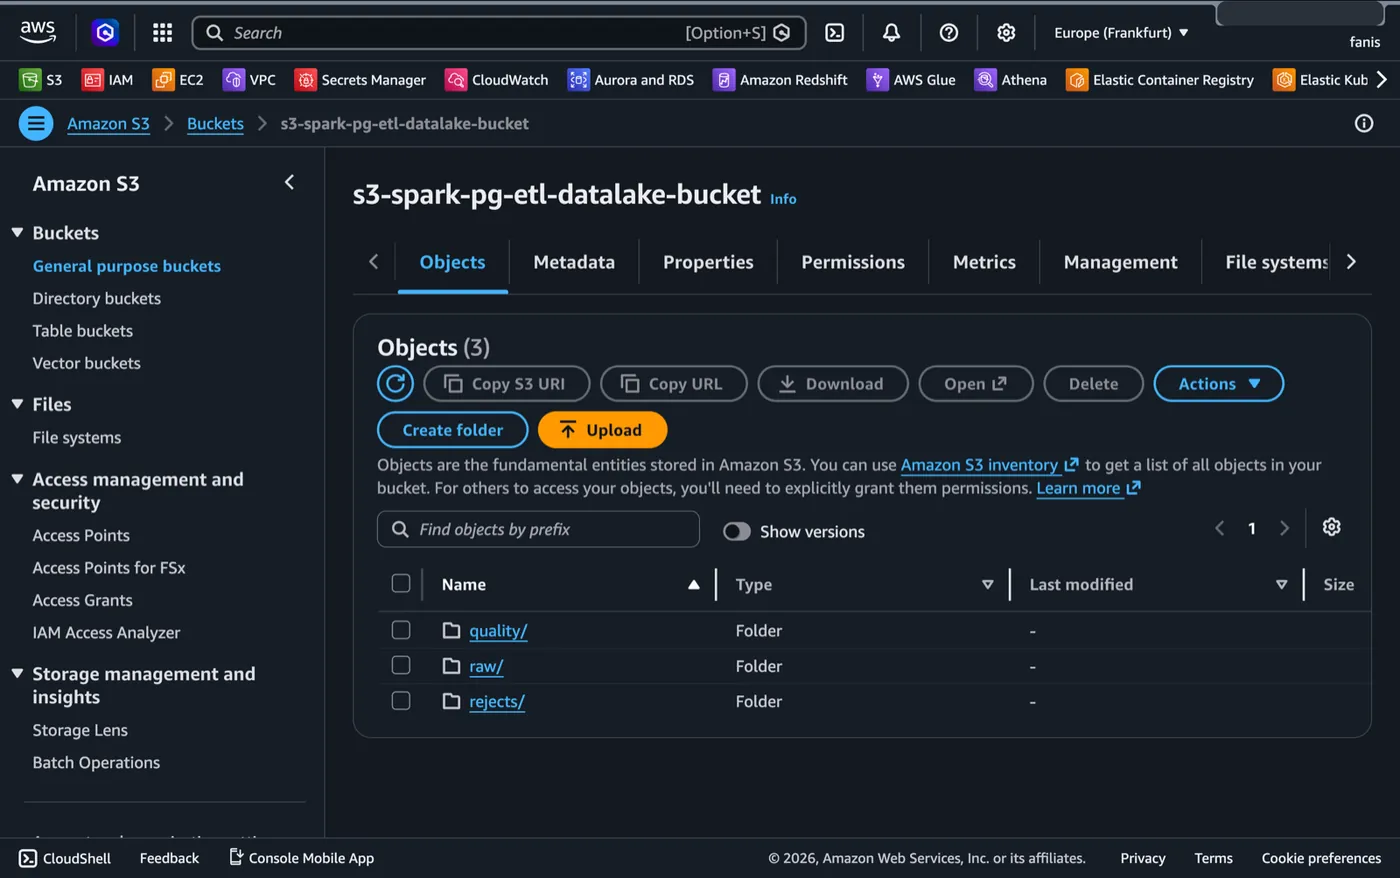1400x878 pixels.
Task: Open the S3 service shortcut
Action: click(41, 79)
